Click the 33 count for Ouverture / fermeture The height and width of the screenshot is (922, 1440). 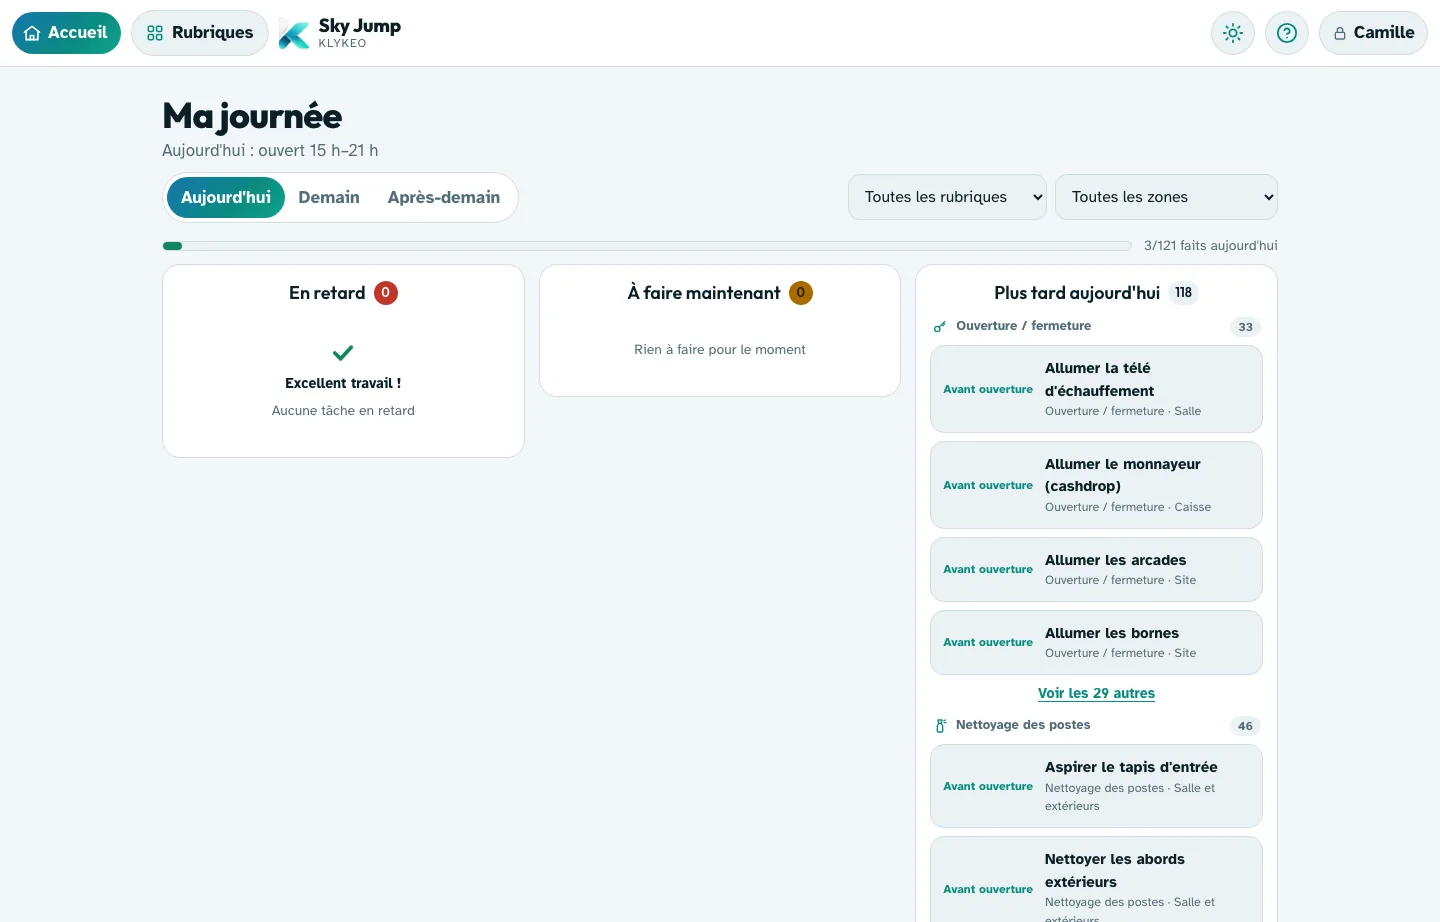[x=1245, y=327]
